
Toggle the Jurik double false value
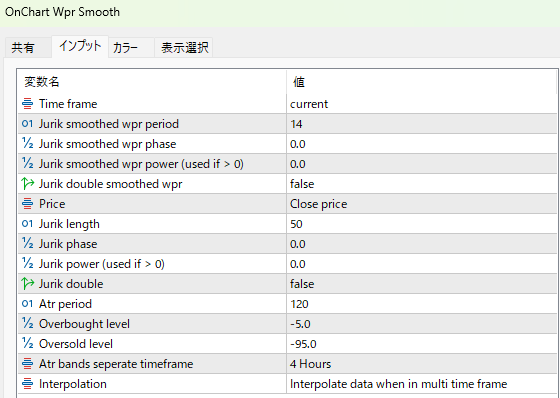click(421, 284)
